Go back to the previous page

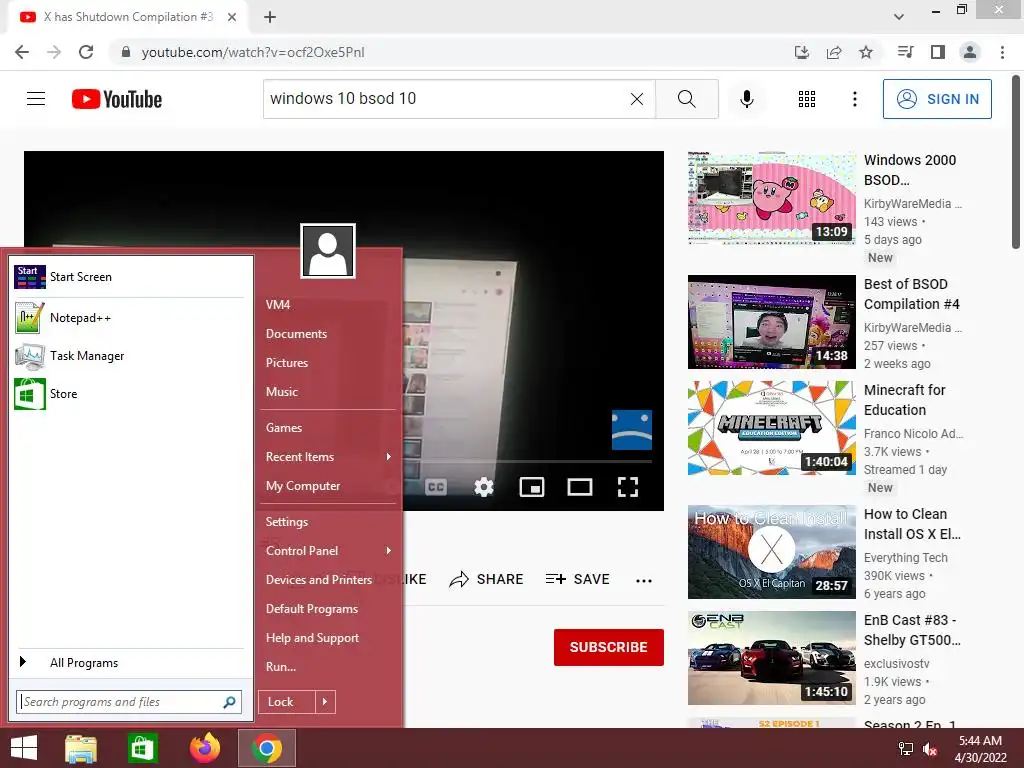pos(22,52)
